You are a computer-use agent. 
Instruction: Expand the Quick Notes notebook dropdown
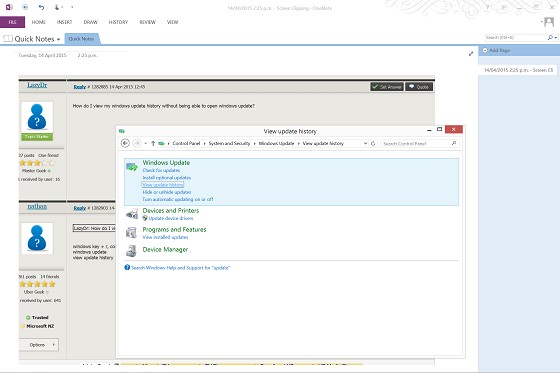pyautogui.click(x=58, y=39)
